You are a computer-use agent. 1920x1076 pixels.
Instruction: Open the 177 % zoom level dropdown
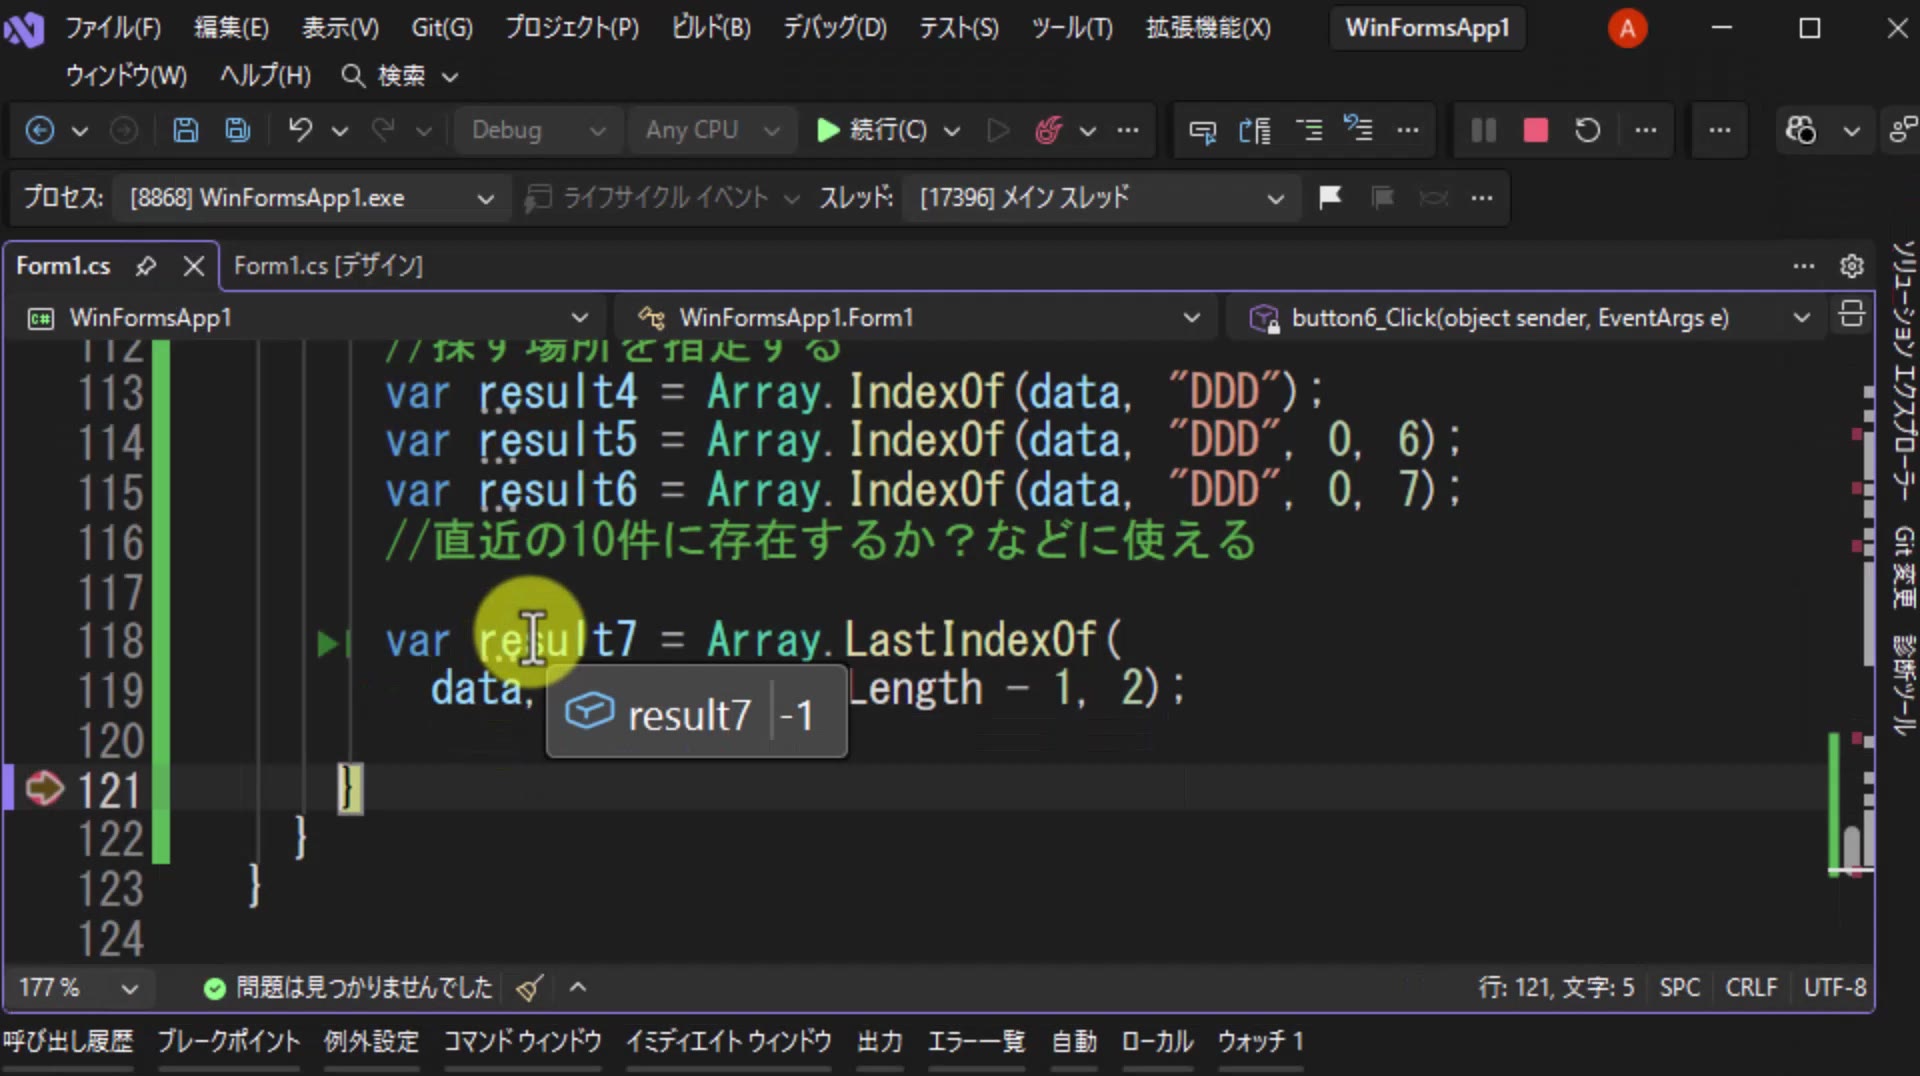pyautogui.click(x=79, y=988)
